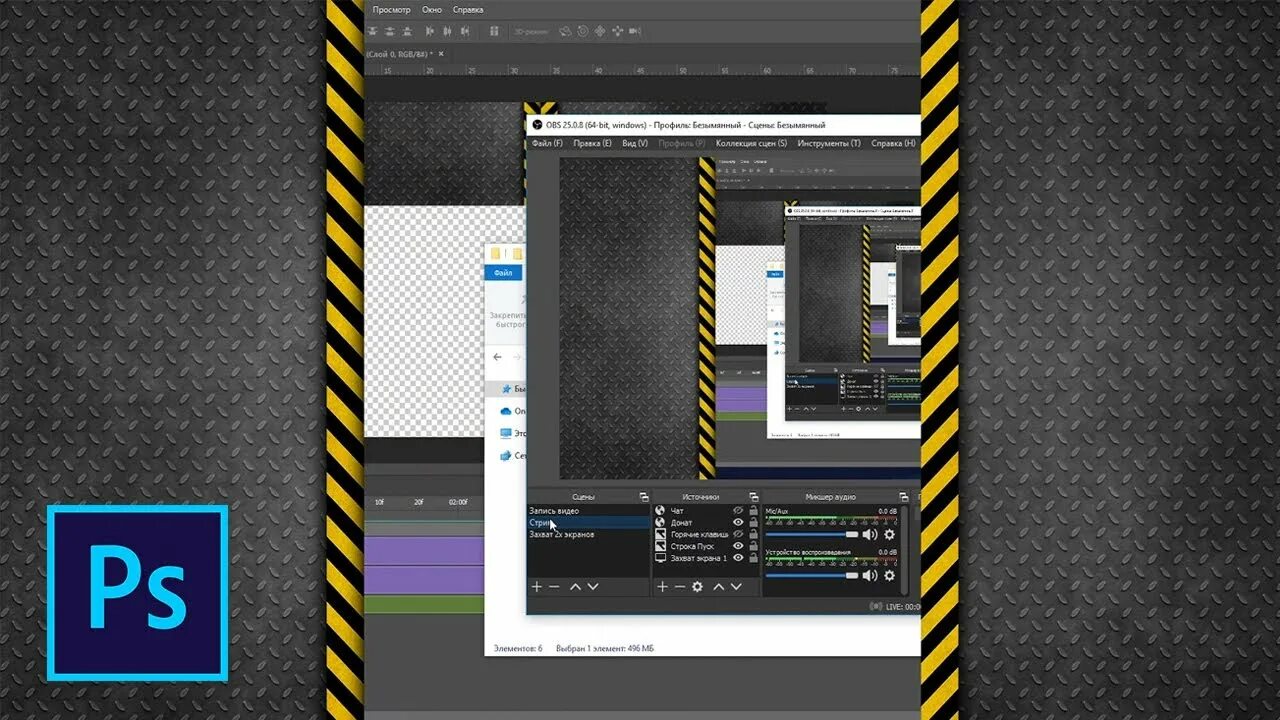Move source up in Источники panel

[718, 587]
